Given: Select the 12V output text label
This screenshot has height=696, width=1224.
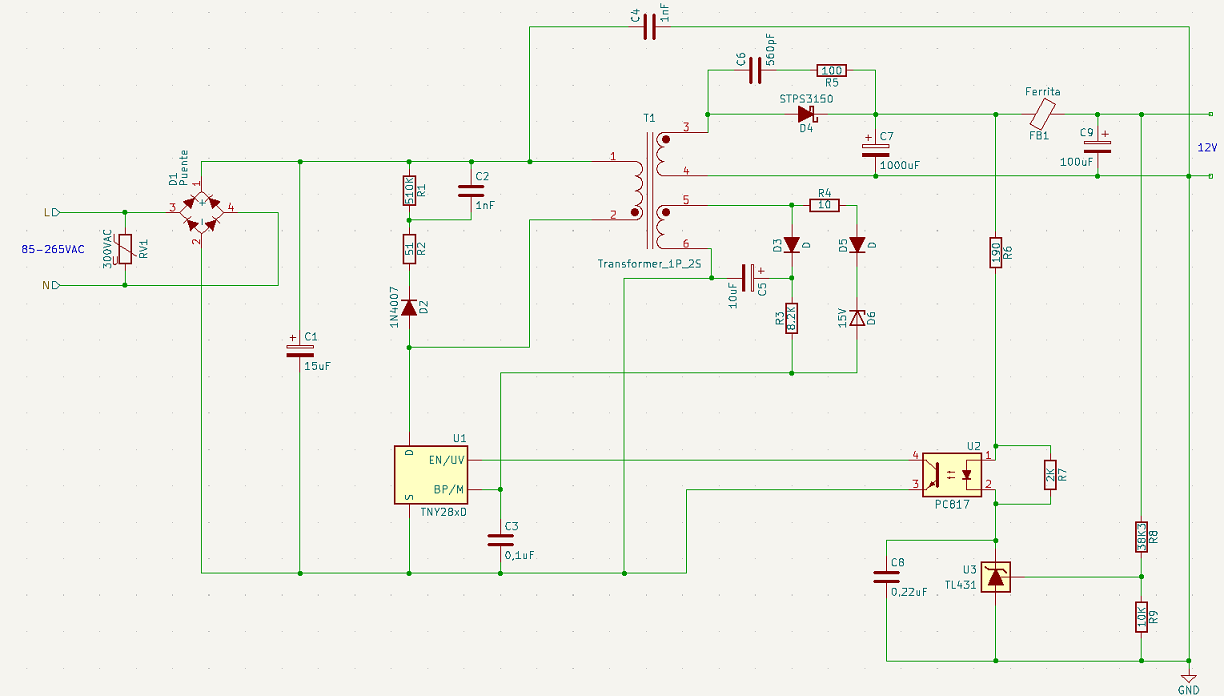Looking at the screenshot, I should pyautogui.click(x=1208, y=148).
